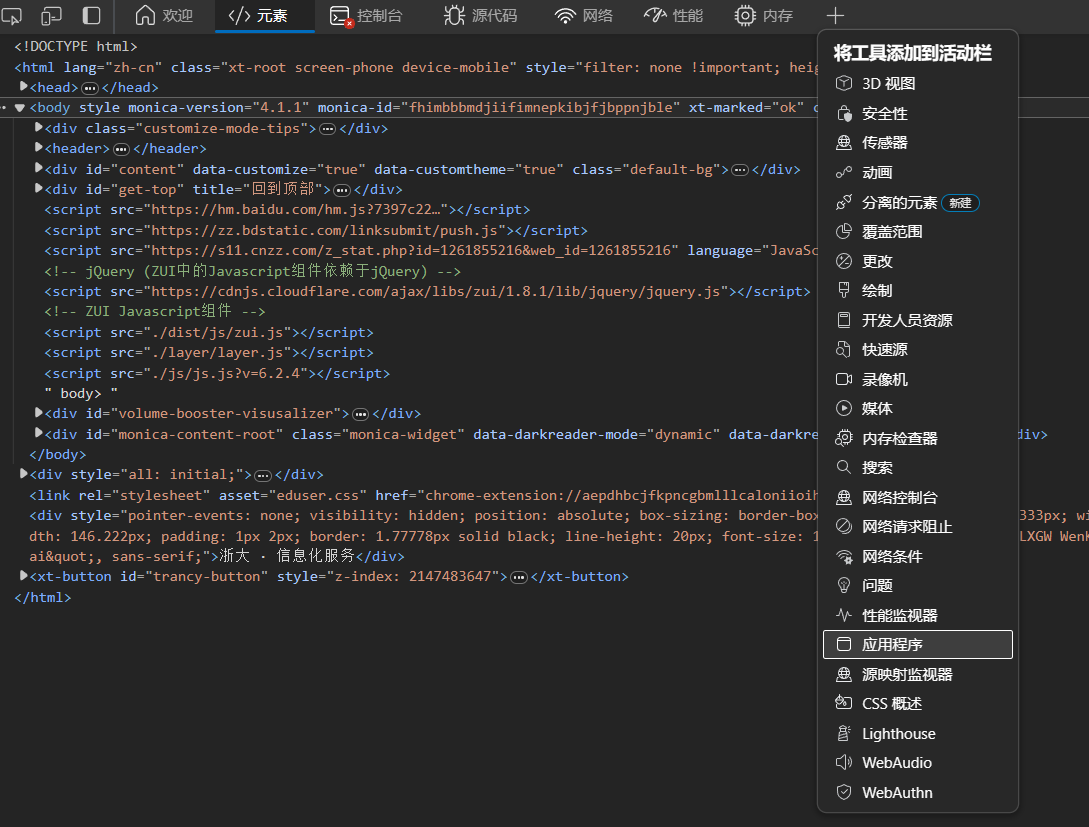The height and width of the screenshot is (827, 1089).
Task: Select 网络条件 in the tools menu
Action: coord(917,556)
